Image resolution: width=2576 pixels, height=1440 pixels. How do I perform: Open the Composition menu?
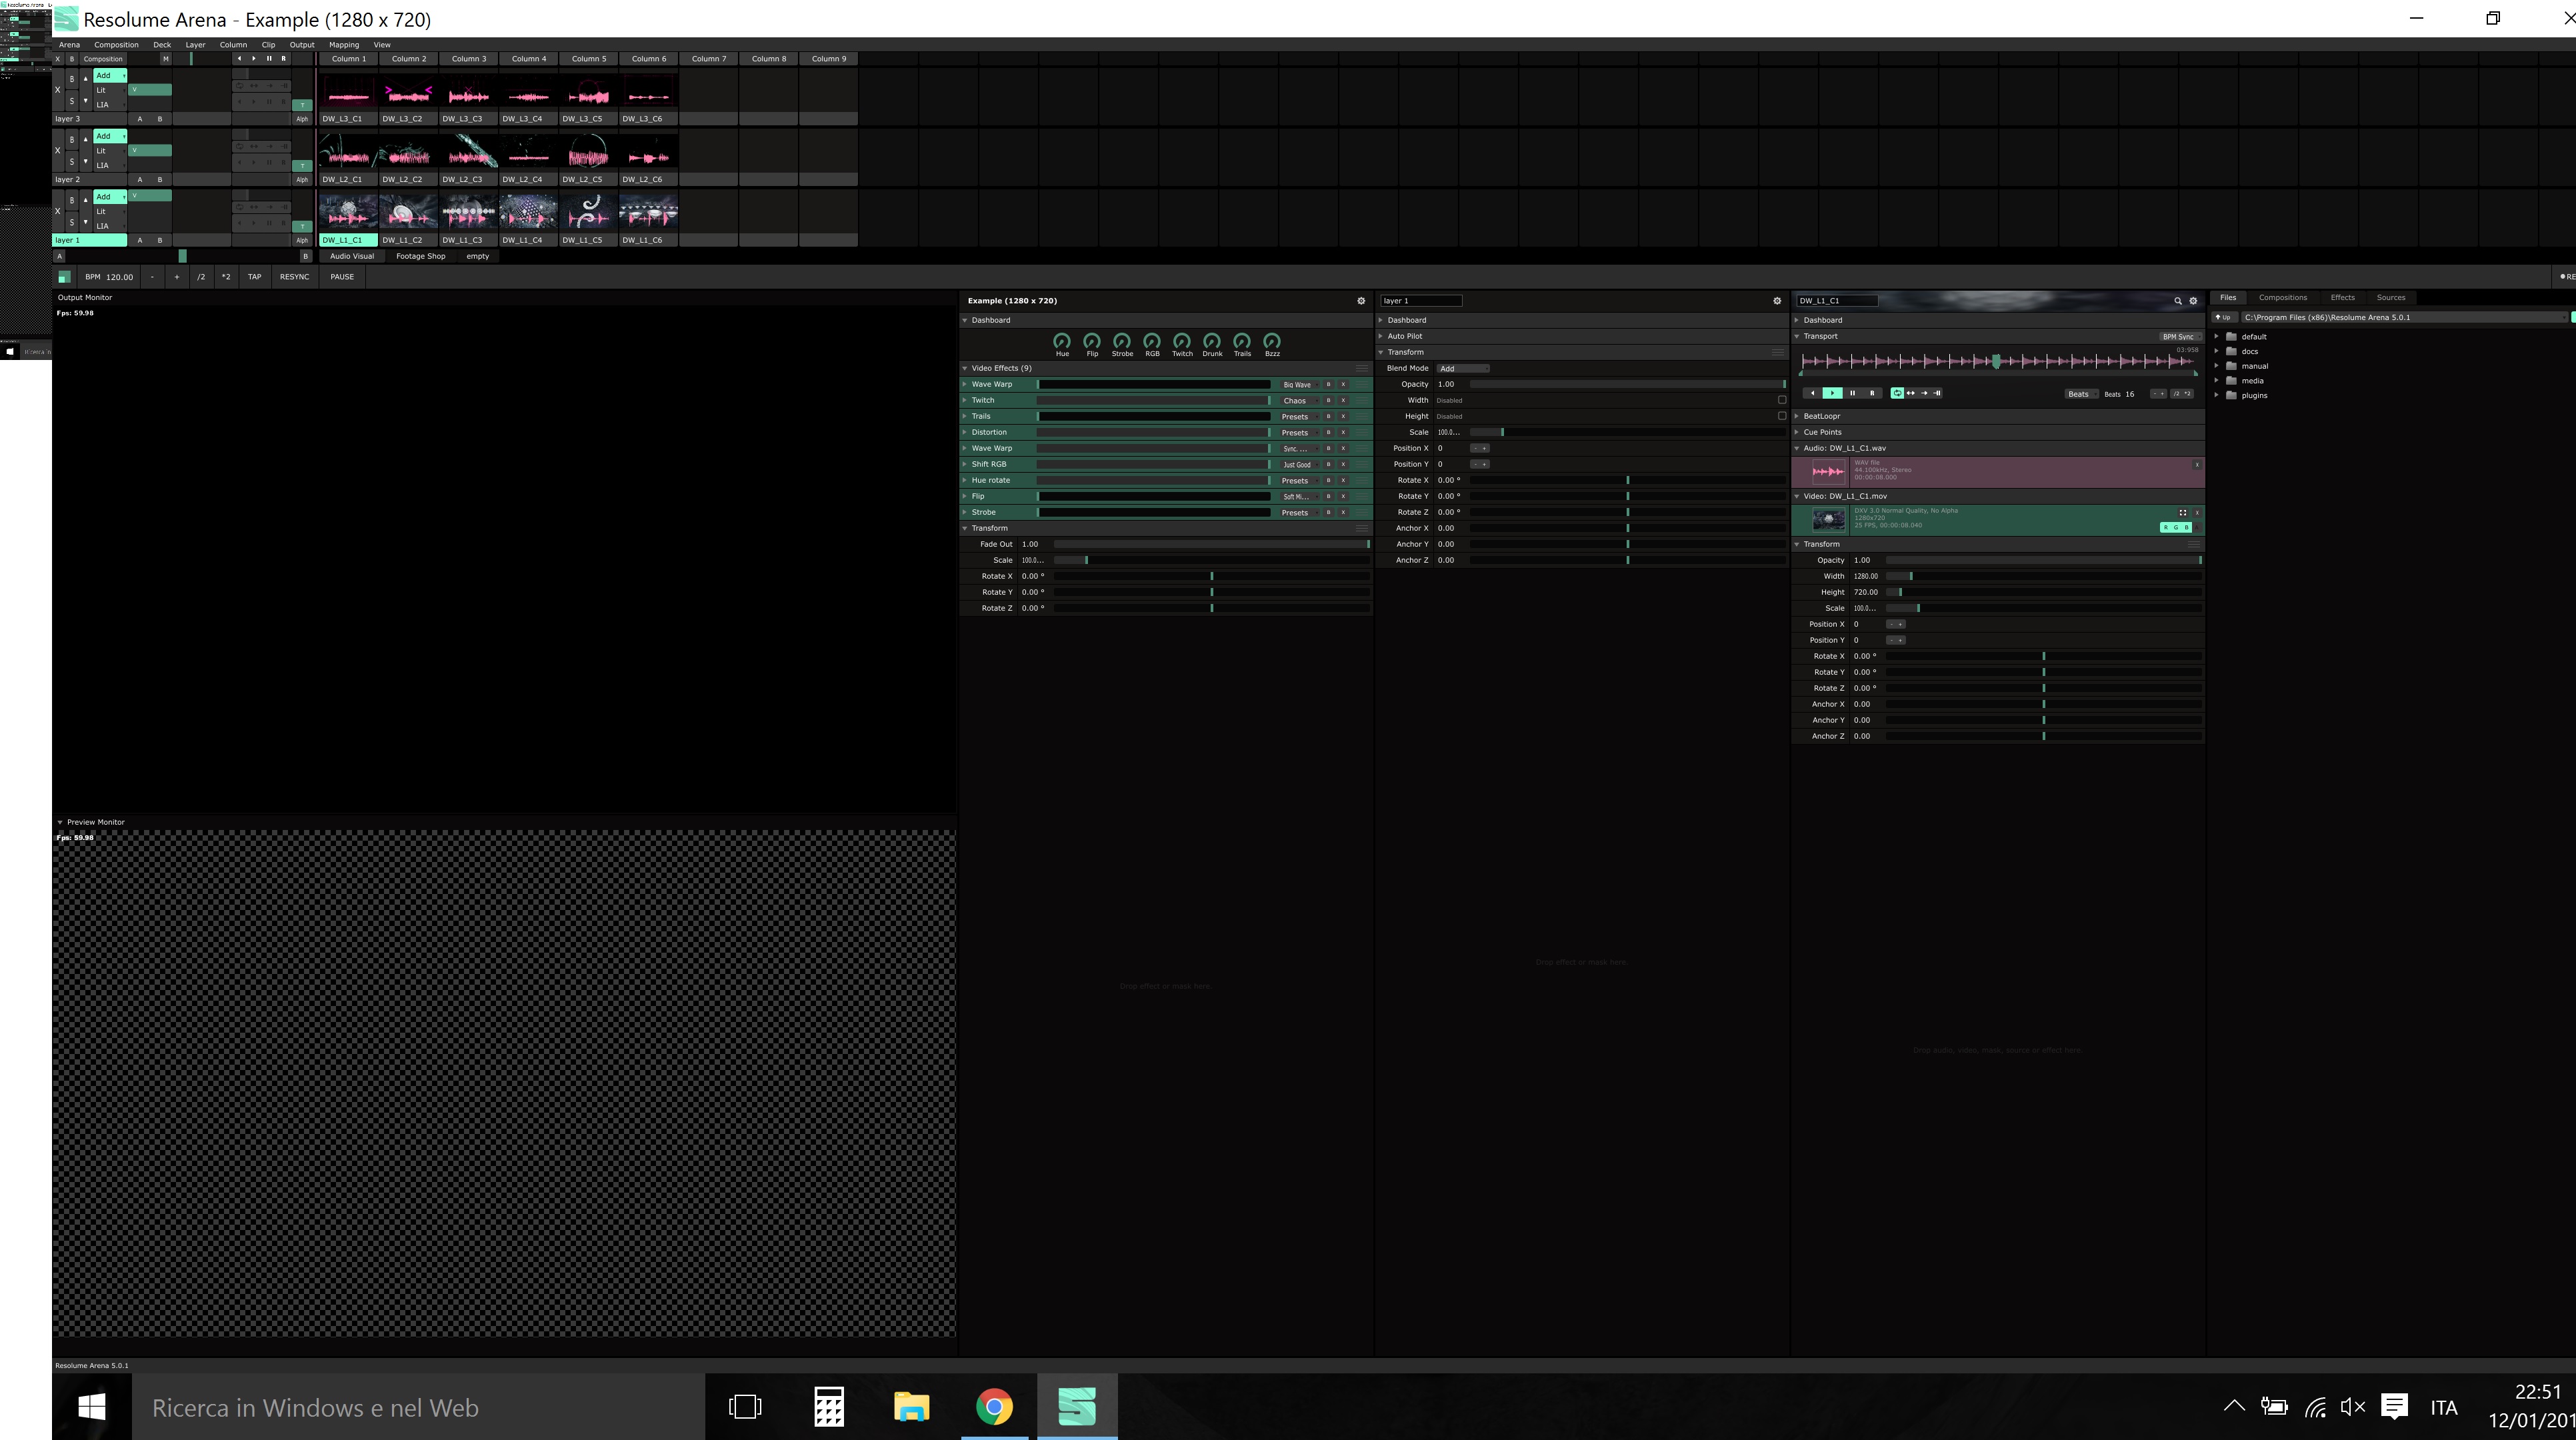116,45
